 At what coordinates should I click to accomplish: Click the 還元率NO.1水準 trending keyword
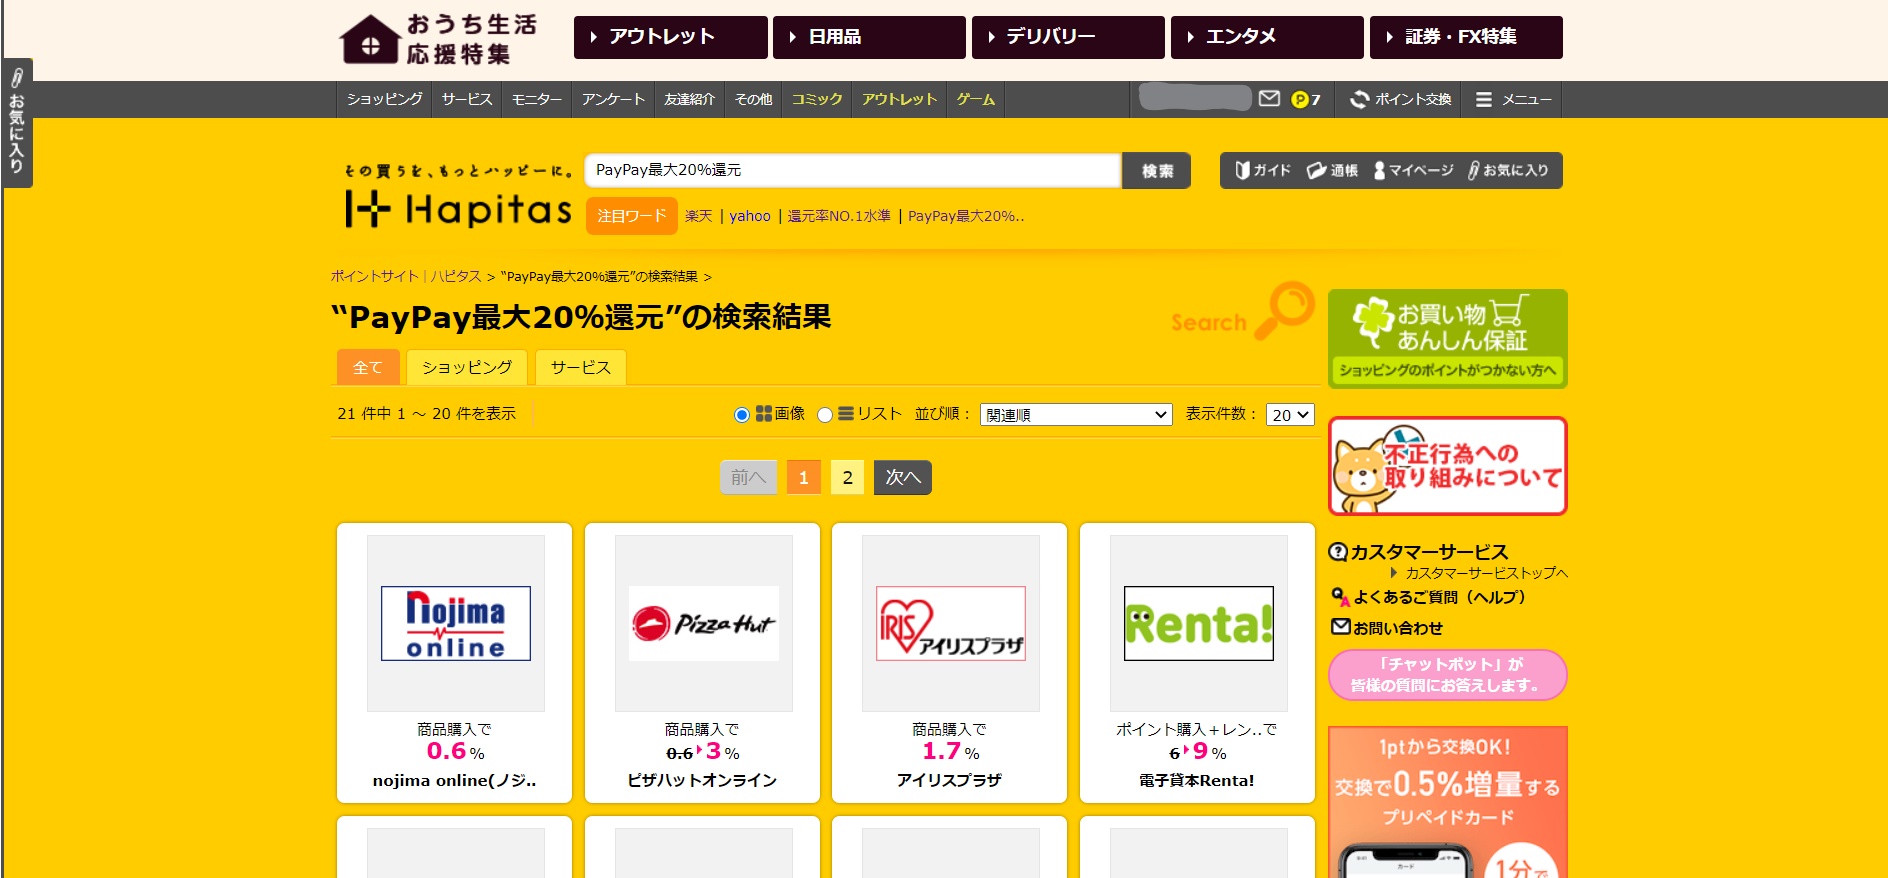[839, 216]
